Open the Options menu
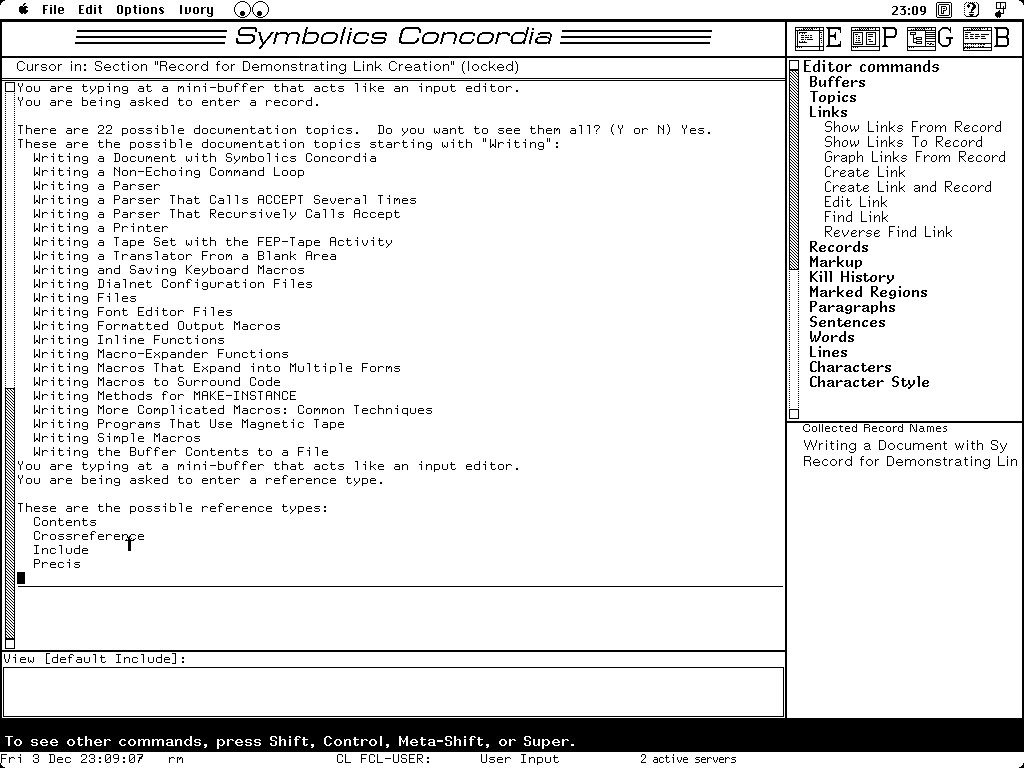Screen dimensions: 1024x768 click(140, 10)
